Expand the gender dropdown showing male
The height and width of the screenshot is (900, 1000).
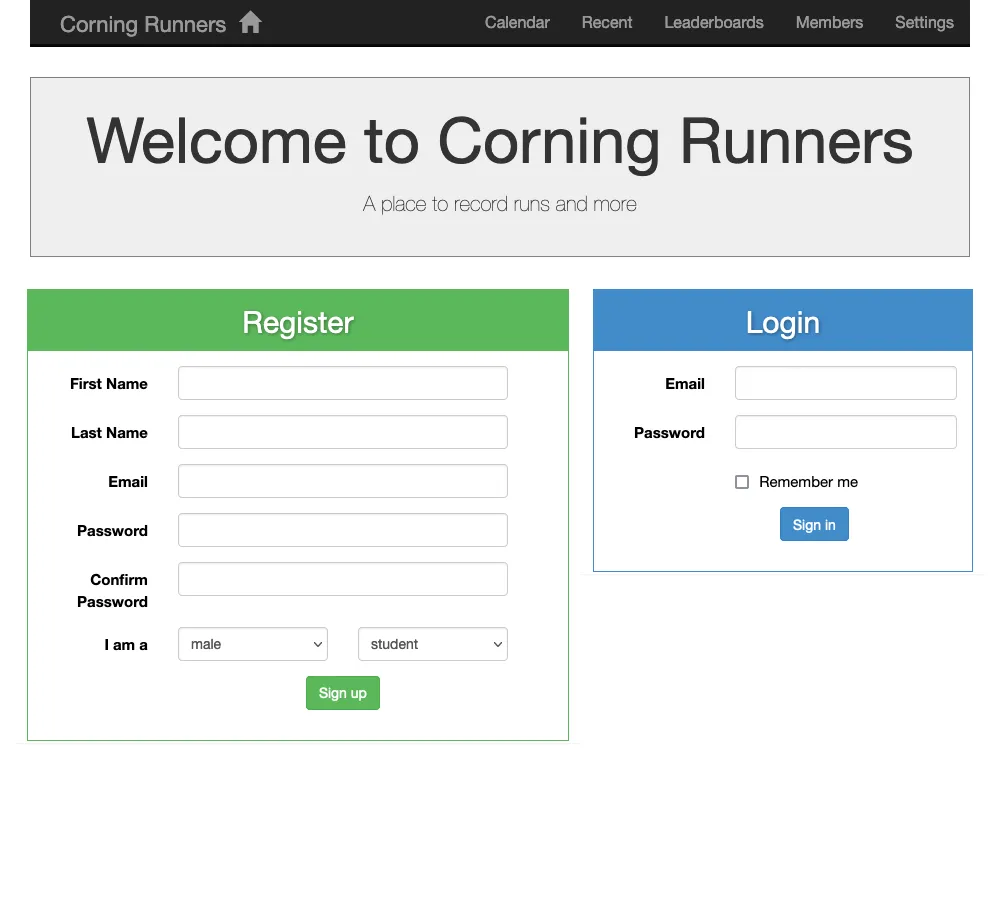pos(253,644)
